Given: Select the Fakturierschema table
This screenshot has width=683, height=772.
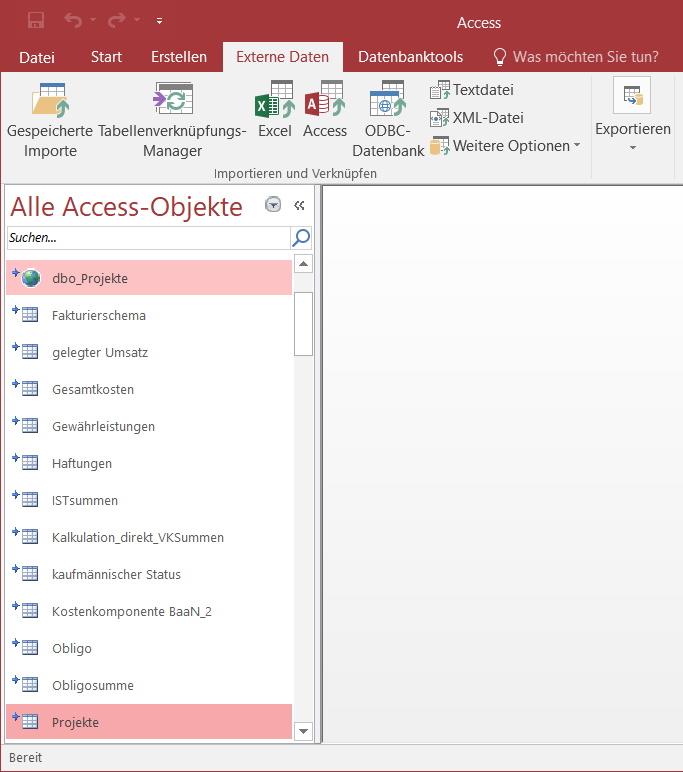Looking at the screenshot, I should [149, 315].
